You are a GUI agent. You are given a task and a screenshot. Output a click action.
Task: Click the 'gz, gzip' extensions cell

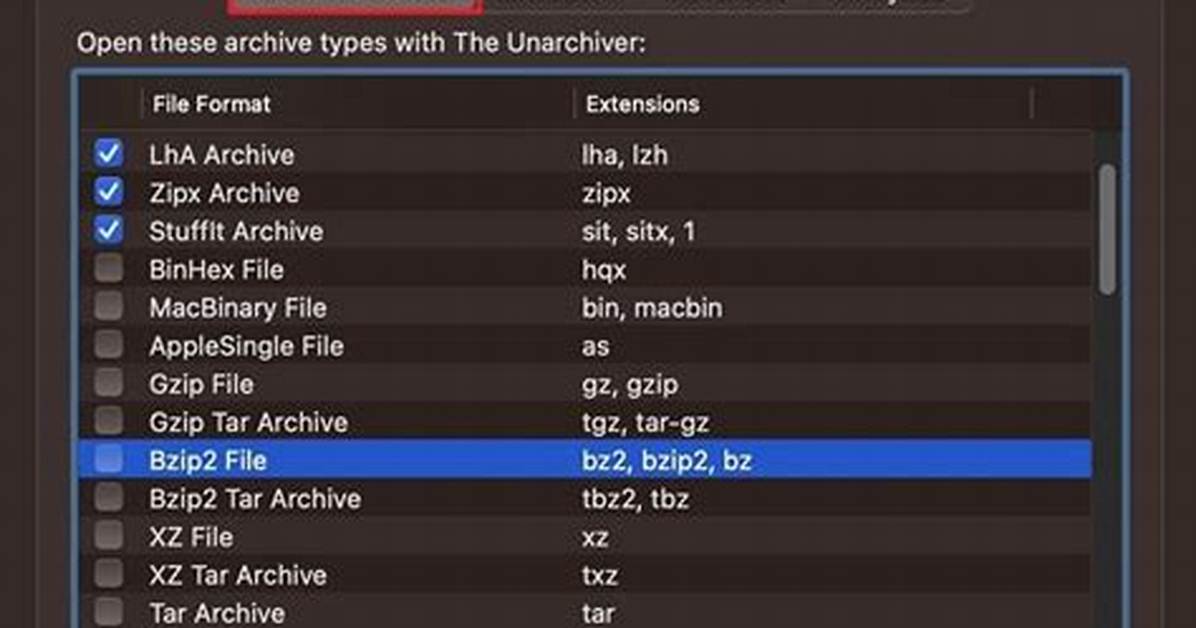tap(630, 384)
